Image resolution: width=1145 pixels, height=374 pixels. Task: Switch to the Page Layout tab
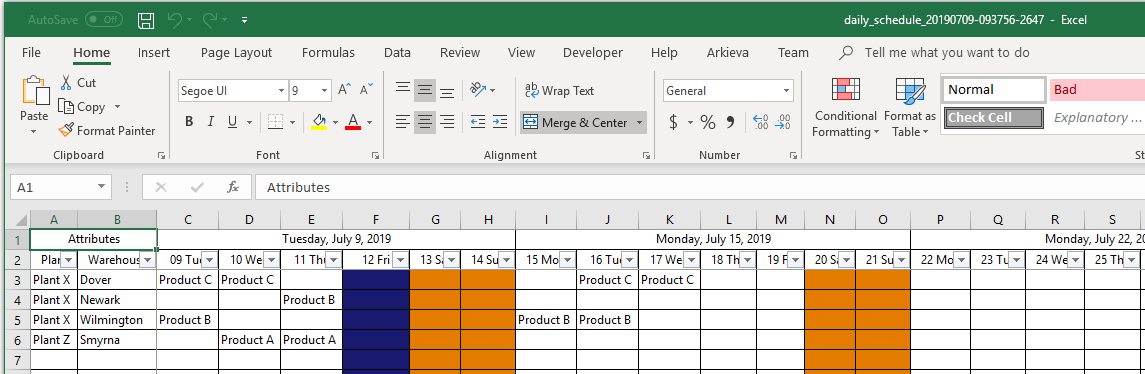(x=237, y=53)
